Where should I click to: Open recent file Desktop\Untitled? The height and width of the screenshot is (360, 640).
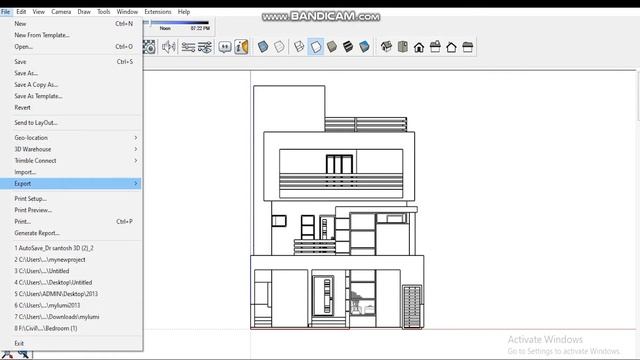(71, 282)
